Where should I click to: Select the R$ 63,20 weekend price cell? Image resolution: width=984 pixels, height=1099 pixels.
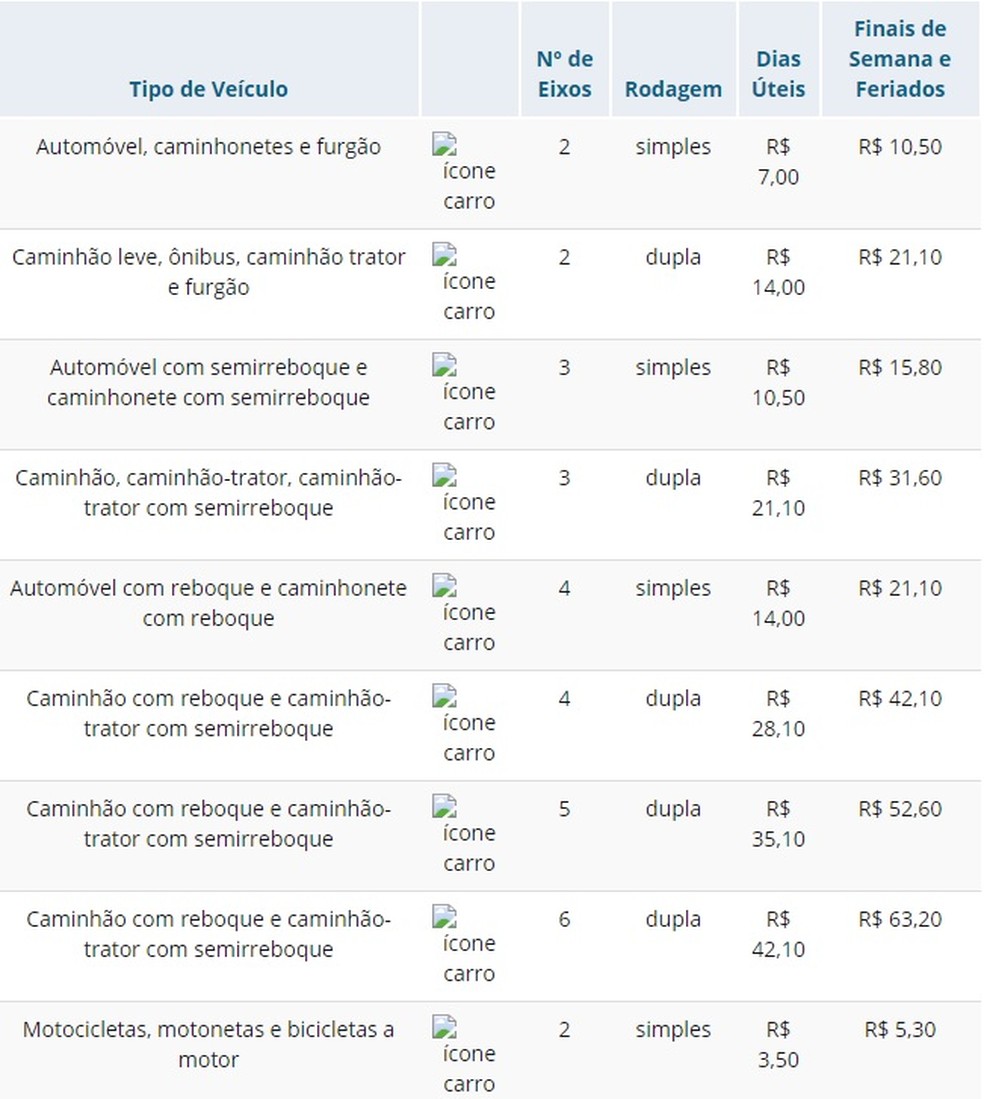[900, 919]
